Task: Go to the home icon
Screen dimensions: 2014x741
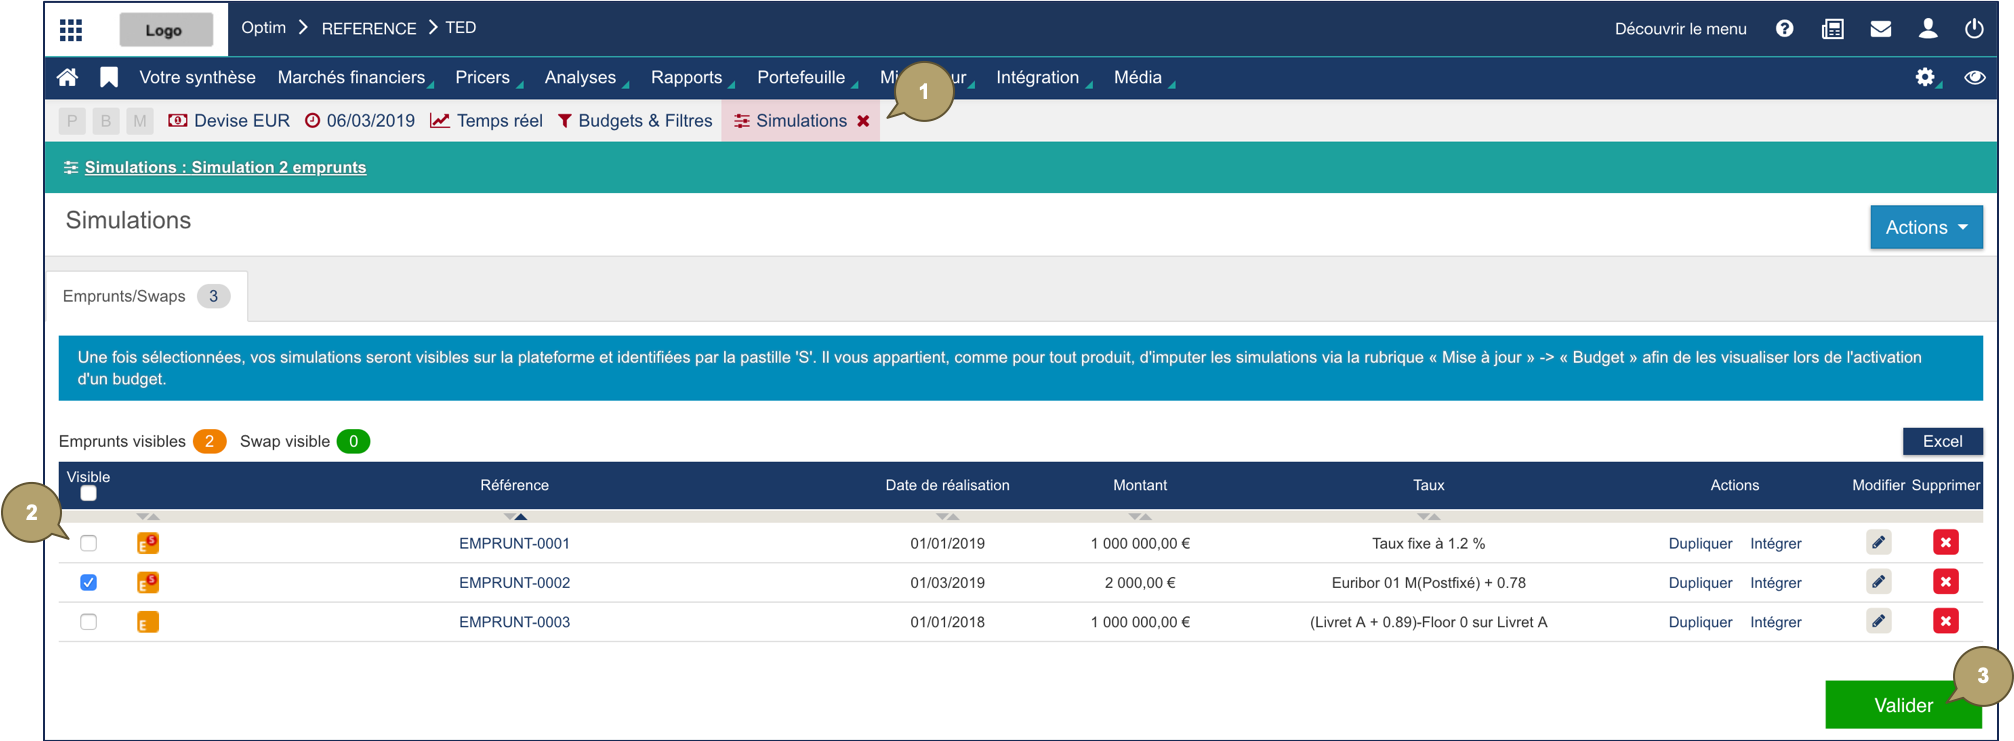Action: [x=67, y=77]
